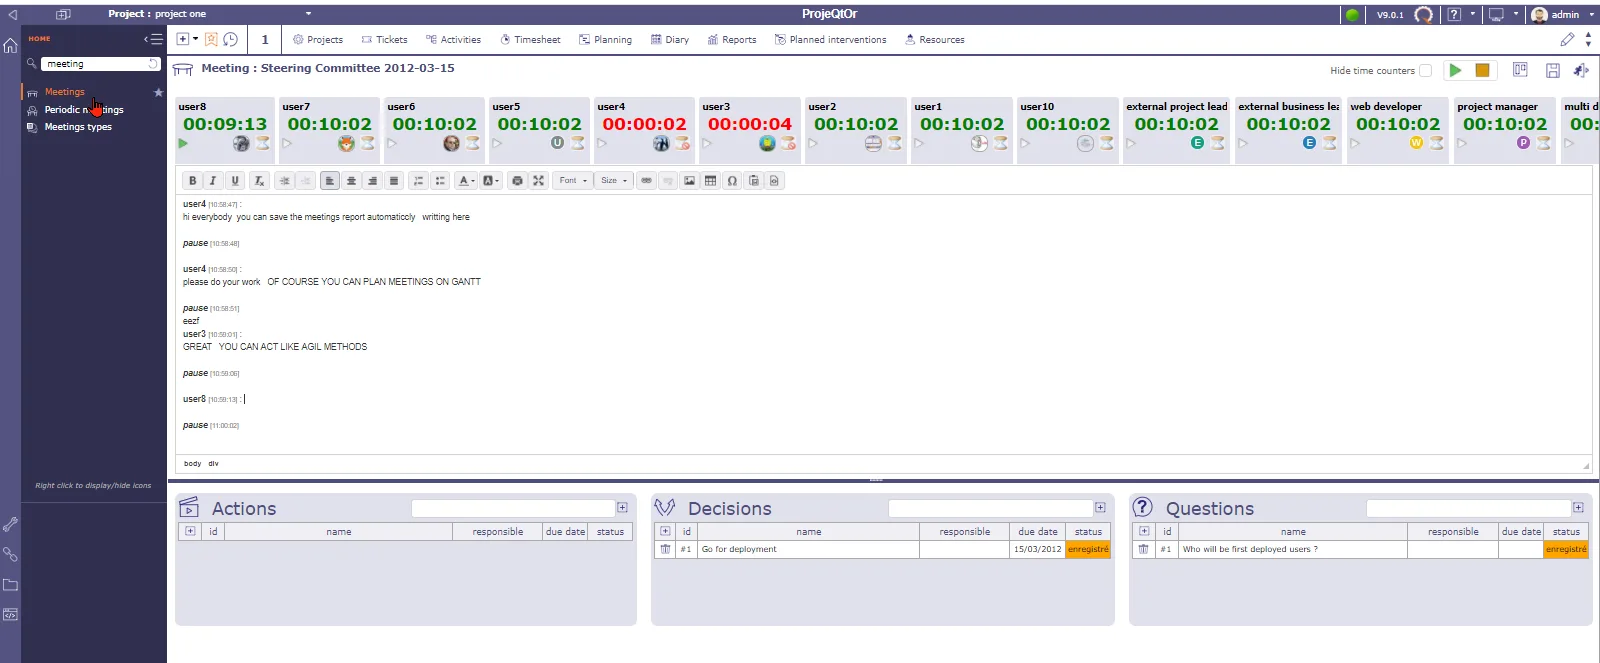Select Meetings types in sidebar
The height and width of the screenshot is (663, 1600).
pyautogui.click(x=78, y=127)
